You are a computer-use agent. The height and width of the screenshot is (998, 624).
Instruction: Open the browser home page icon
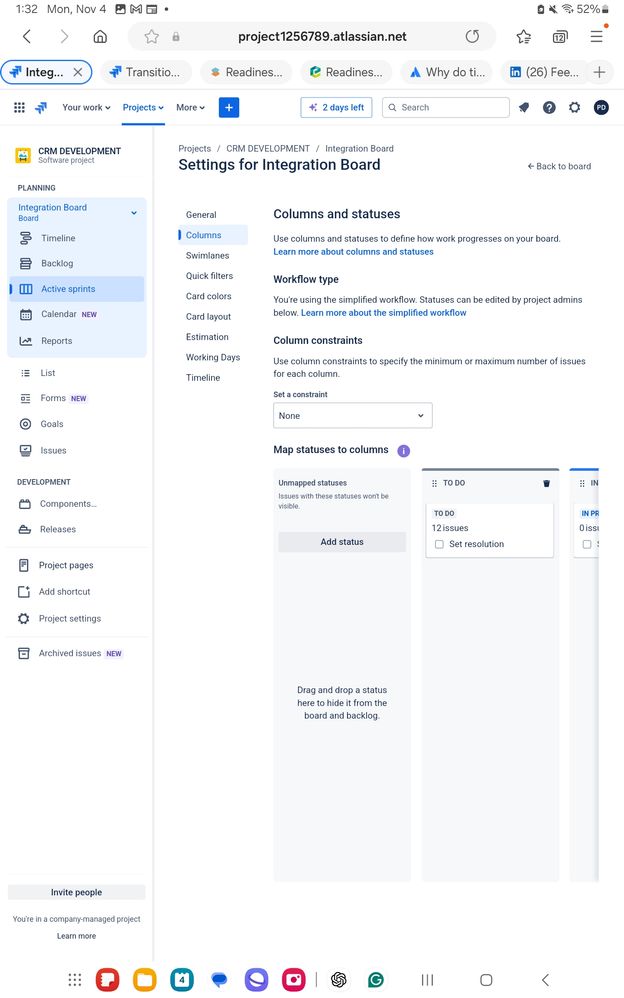(100, 37)
